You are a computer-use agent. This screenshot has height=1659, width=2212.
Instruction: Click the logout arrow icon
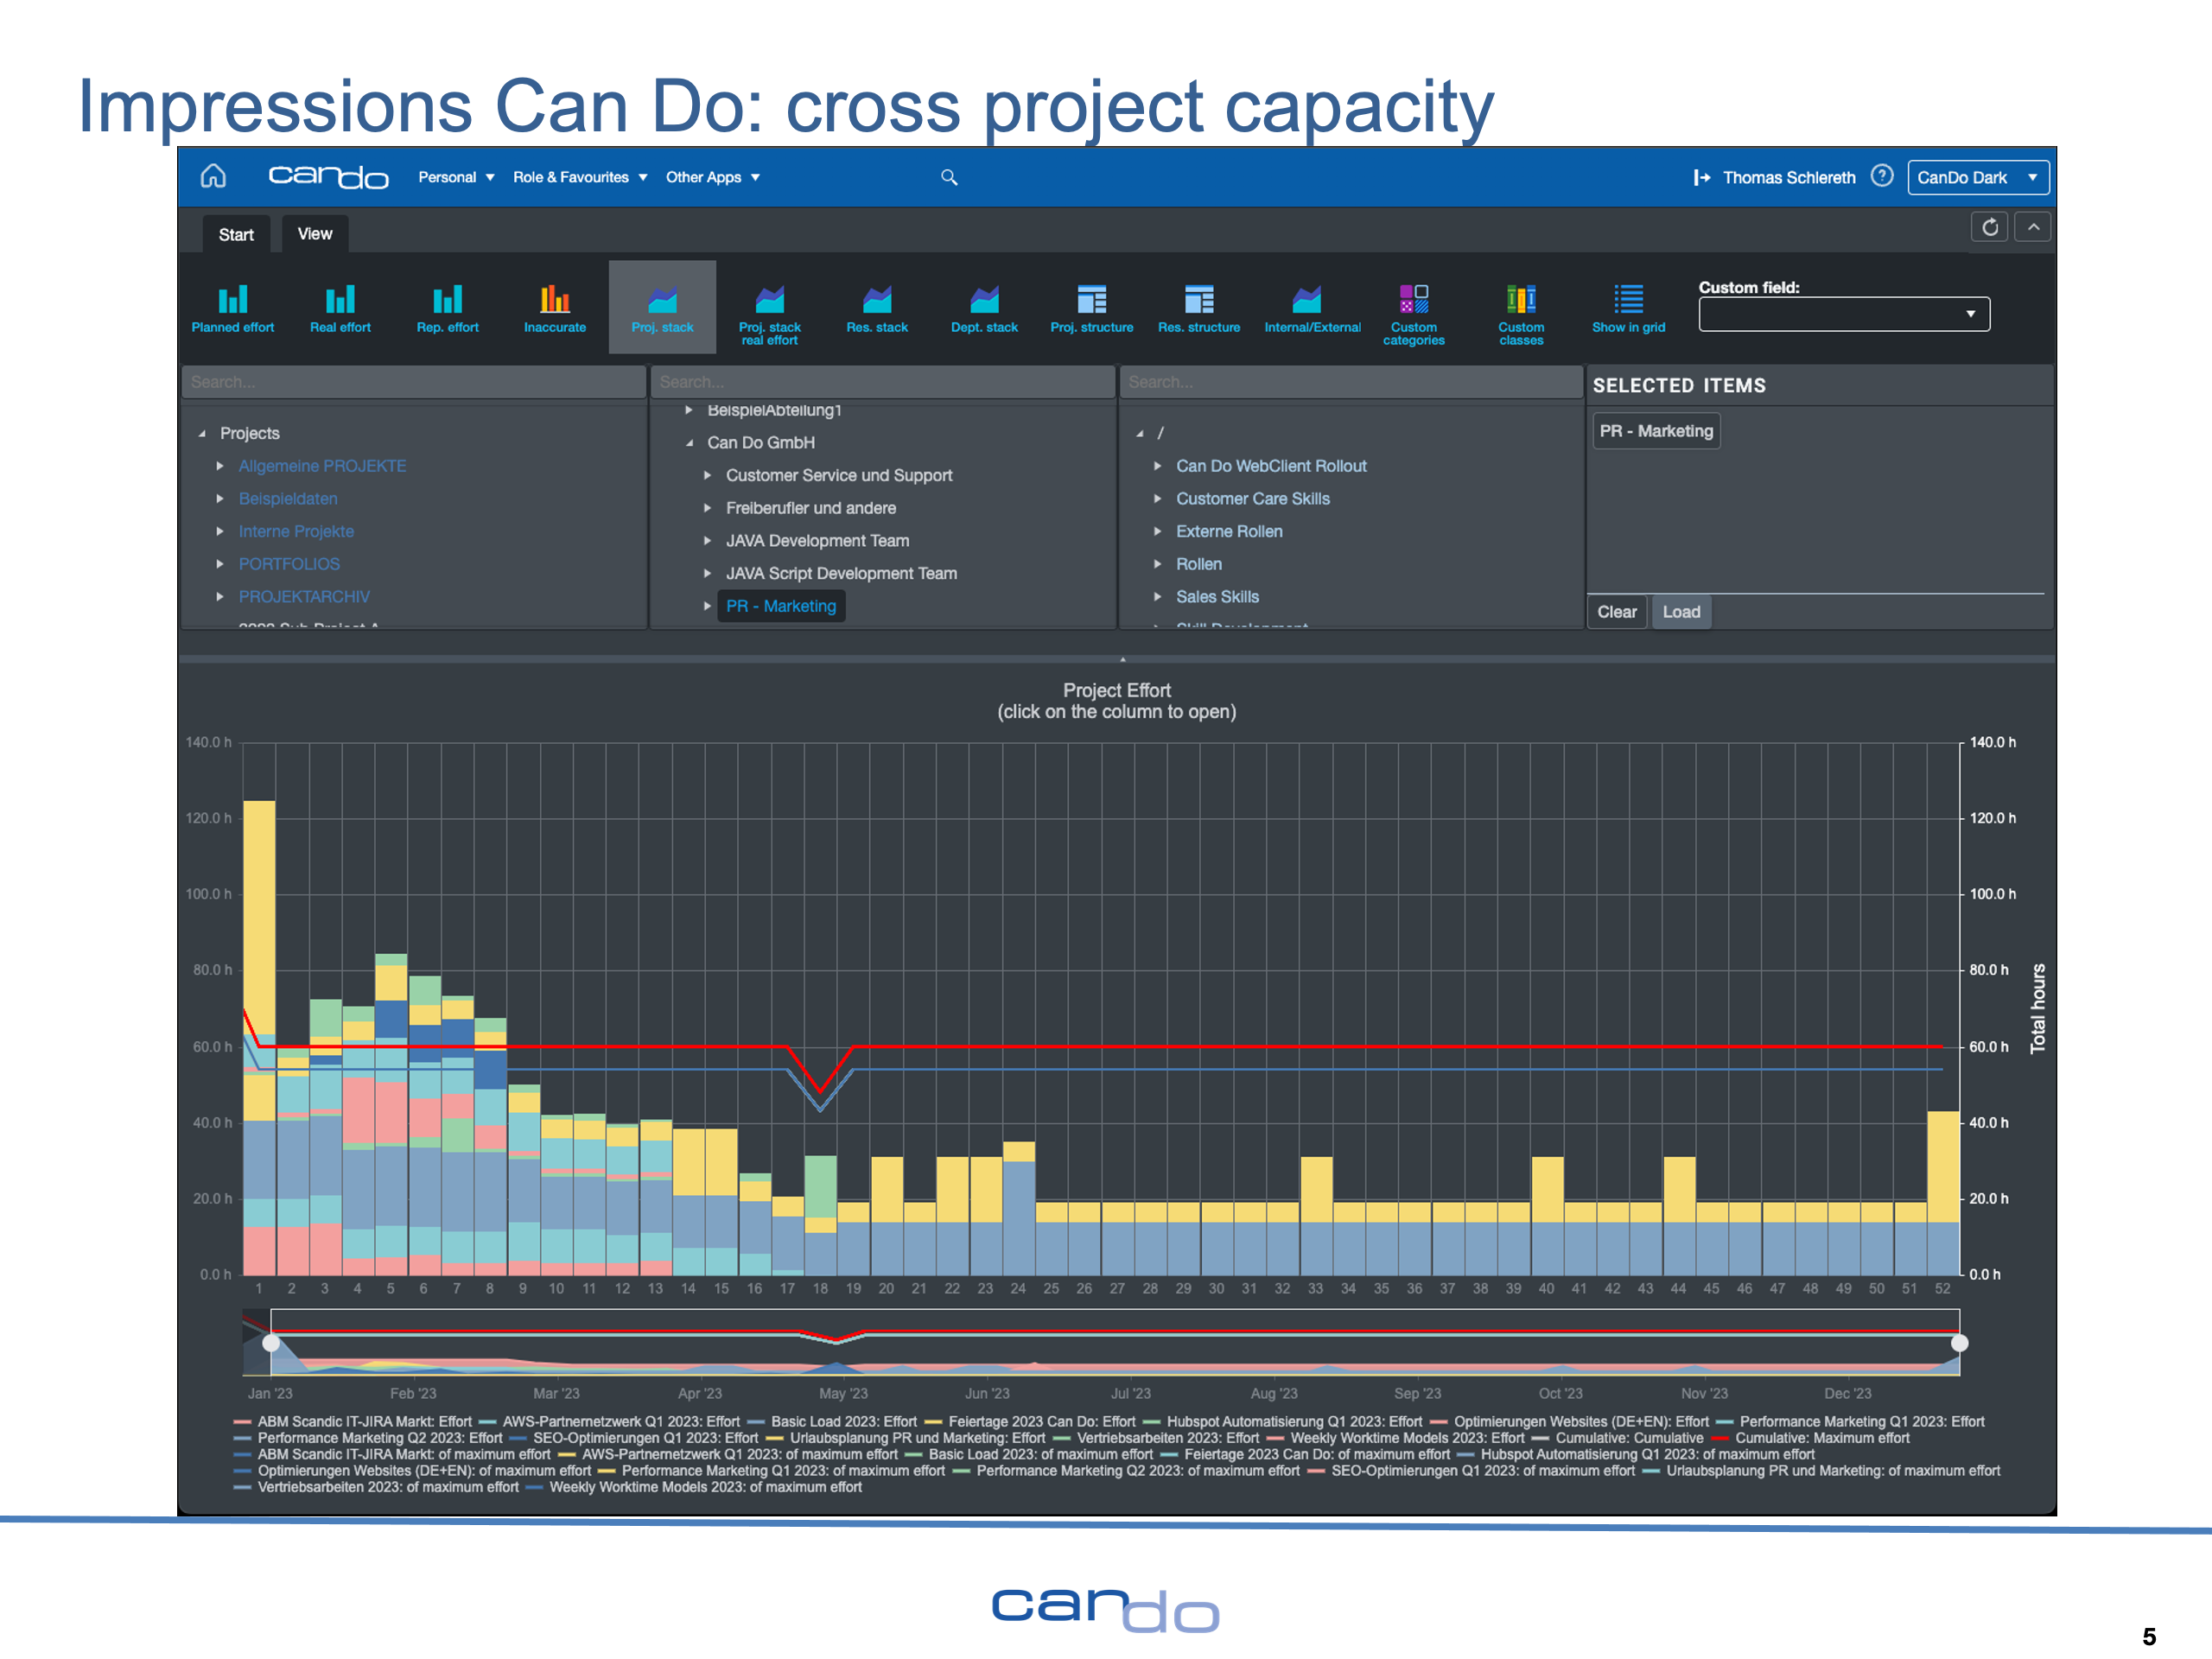coord(1701,178)
